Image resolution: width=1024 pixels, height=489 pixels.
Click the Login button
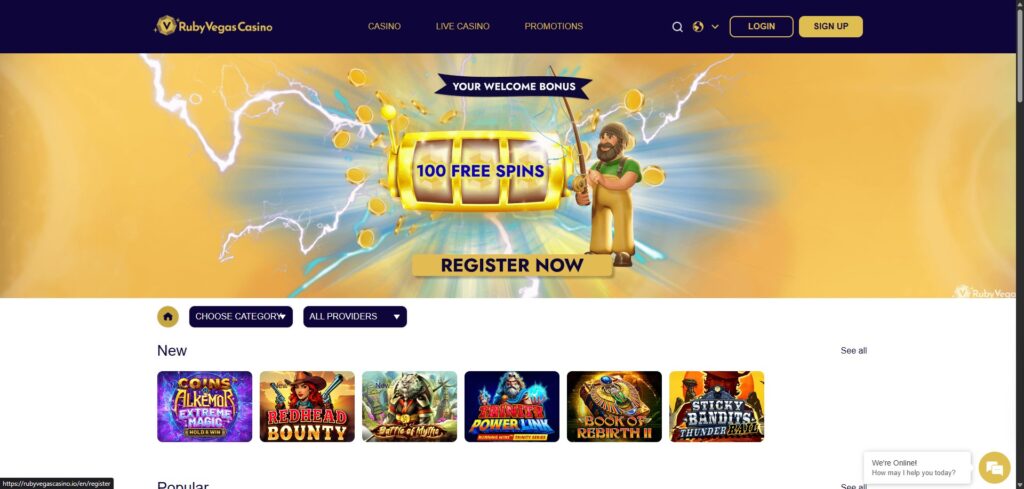tap(761, 27)
